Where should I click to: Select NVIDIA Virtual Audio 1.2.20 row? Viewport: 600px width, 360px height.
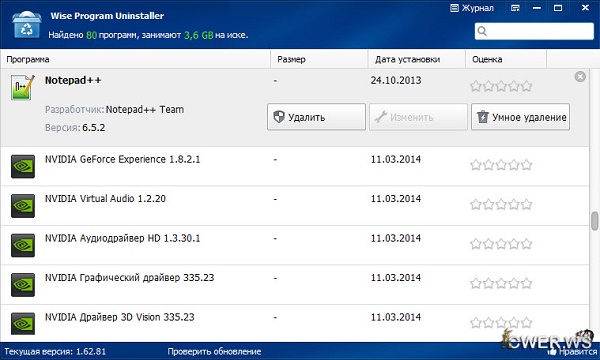(295, 206)
